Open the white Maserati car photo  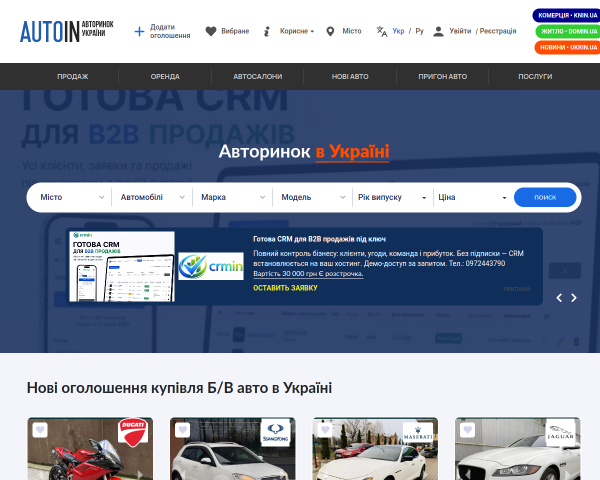(375, 456)
